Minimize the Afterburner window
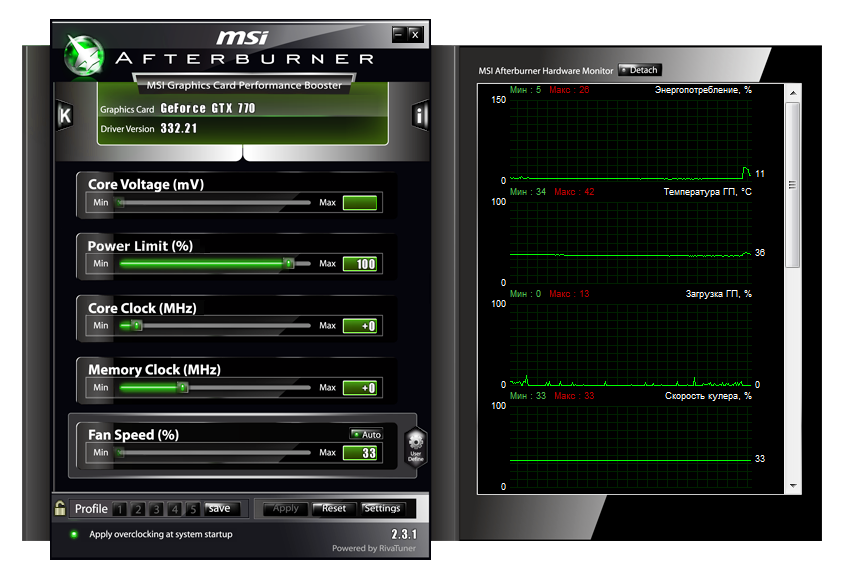 pyautogui.click(x=398, y=34)
